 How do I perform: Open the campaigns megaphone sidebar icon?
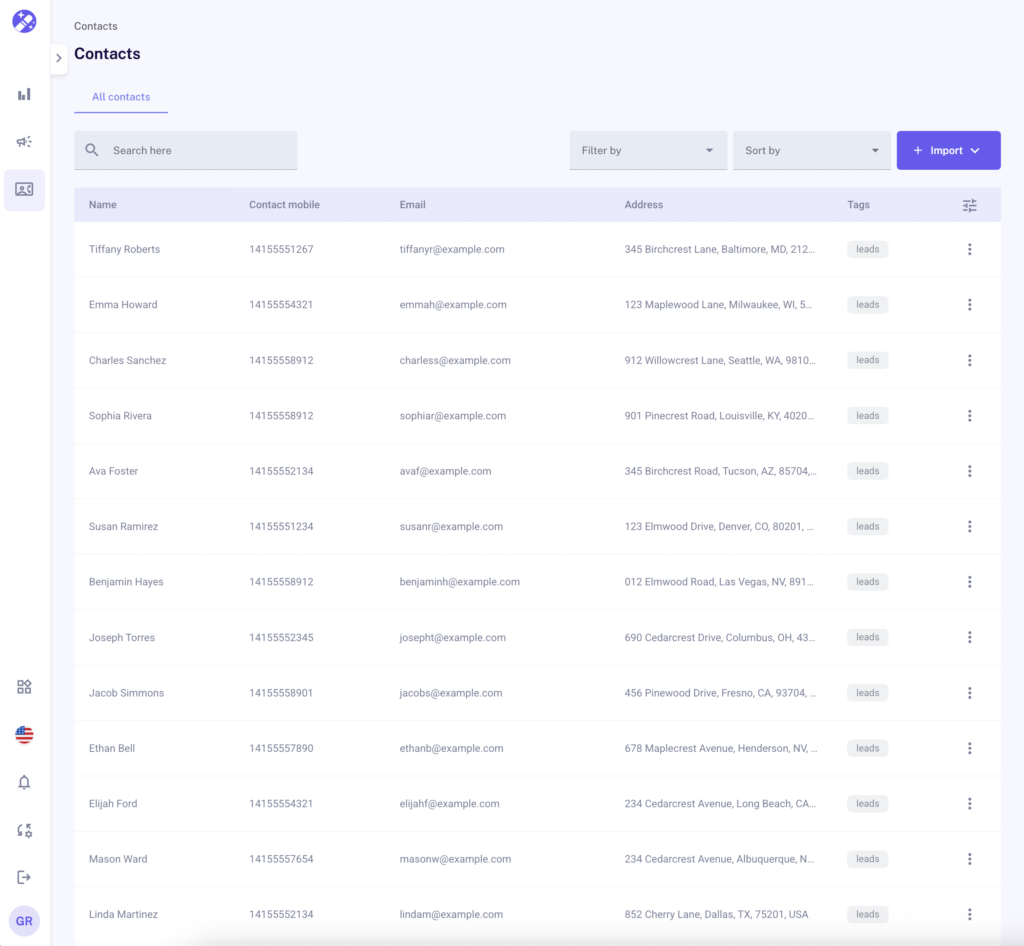(24, 142)
